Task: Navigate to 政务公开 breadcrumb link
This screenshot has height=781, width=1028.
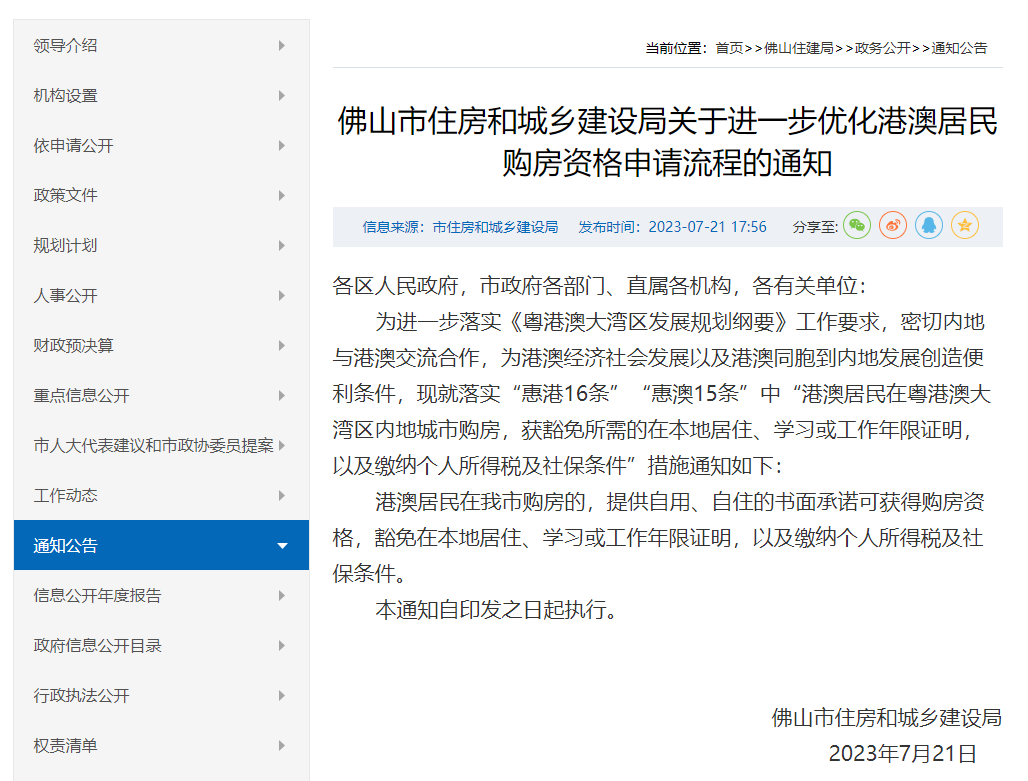Action: coord(883,48)
